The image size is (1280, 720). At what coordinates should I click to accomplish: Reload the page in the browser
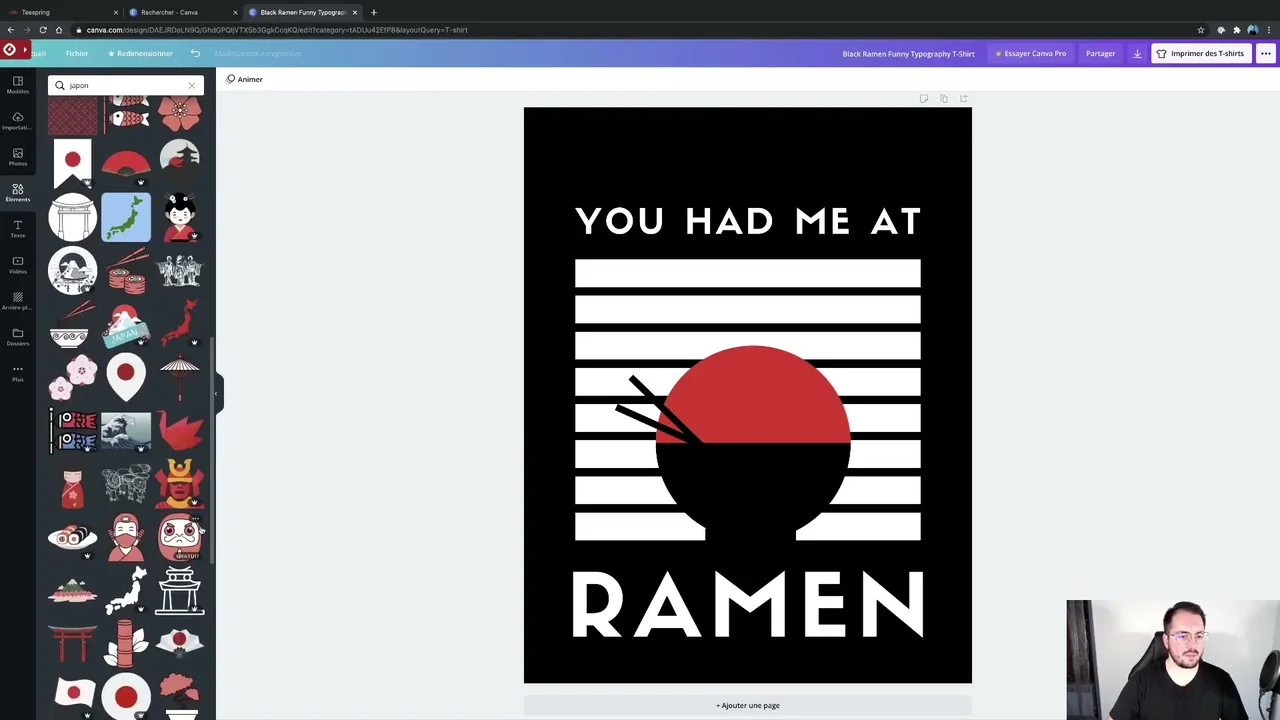[43, 30]
